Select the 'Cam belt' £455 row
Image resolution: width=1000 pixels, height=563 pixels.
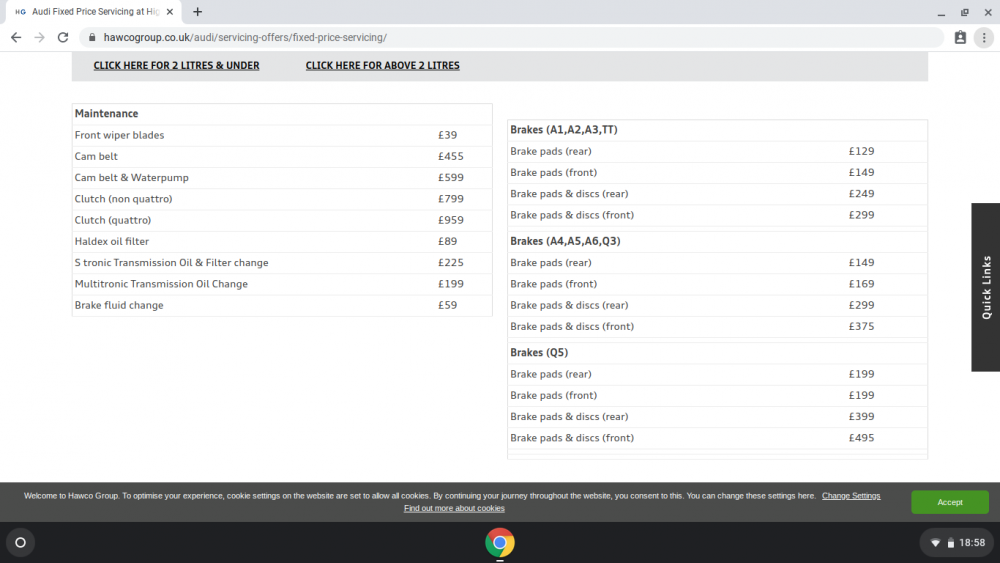pyautogui.click(x=282, y=156)
